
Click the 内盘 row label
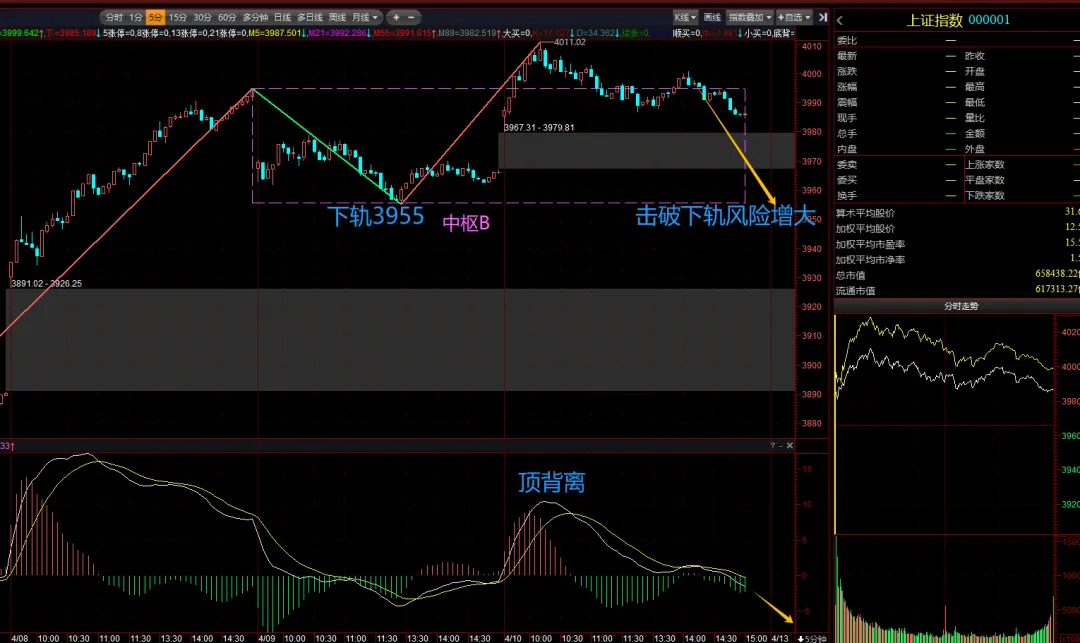[847, 149]
